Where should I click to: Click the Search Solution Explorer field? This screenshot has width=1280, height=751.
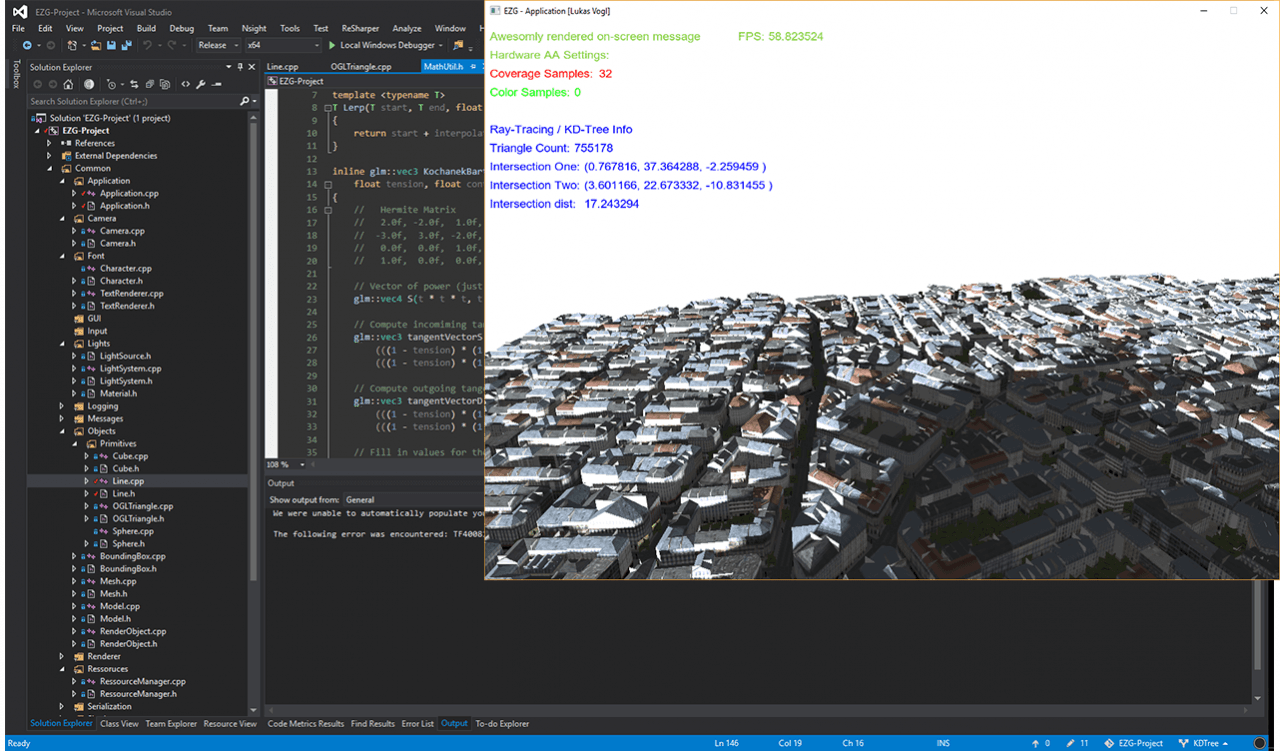(132, 101)
